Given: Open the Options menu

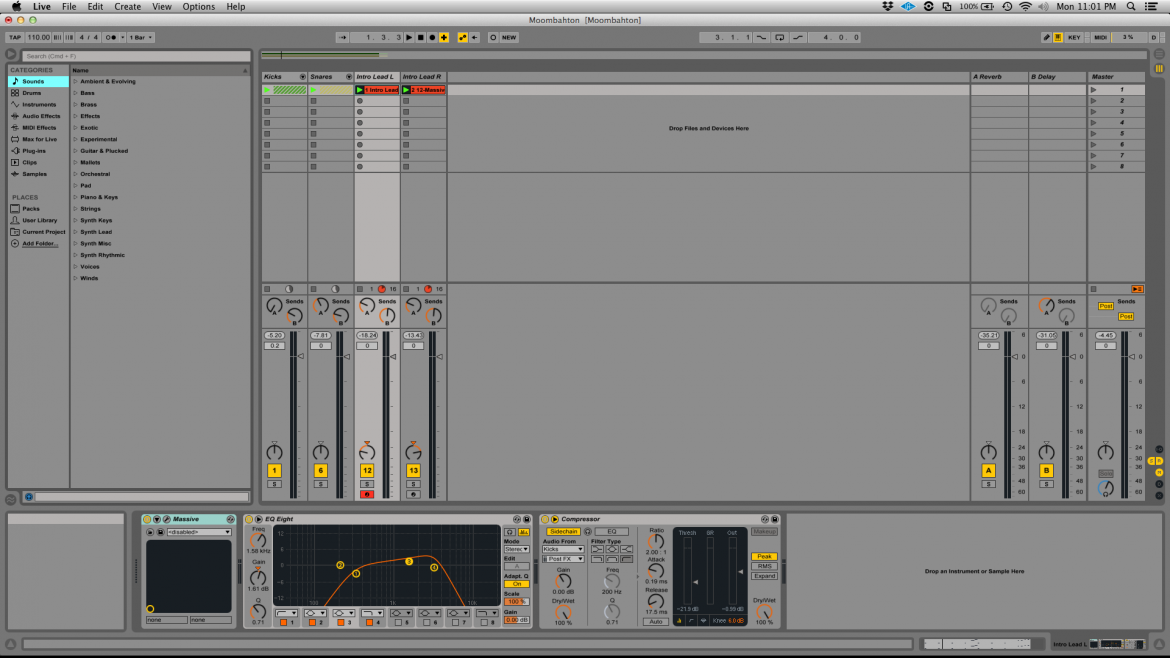Looking at the screenshot, I should click(x=198, y=7).
